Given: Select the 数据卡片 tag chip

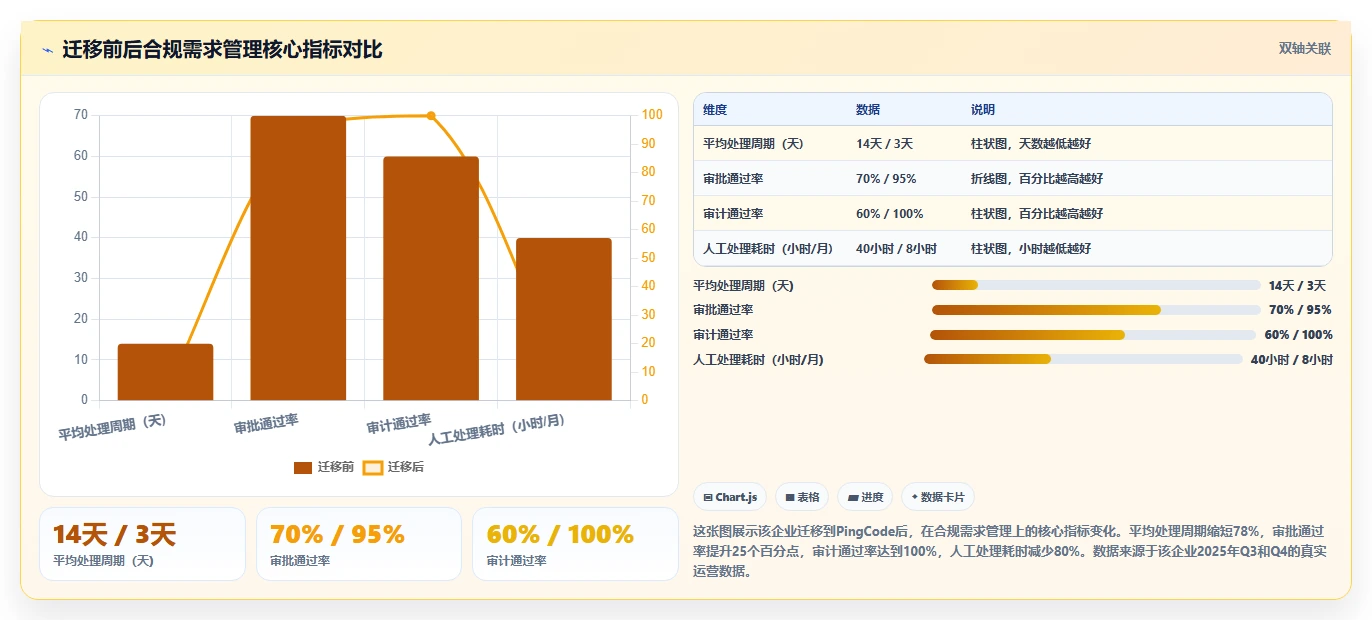Looking at the screenshot, I should point(937,497).
